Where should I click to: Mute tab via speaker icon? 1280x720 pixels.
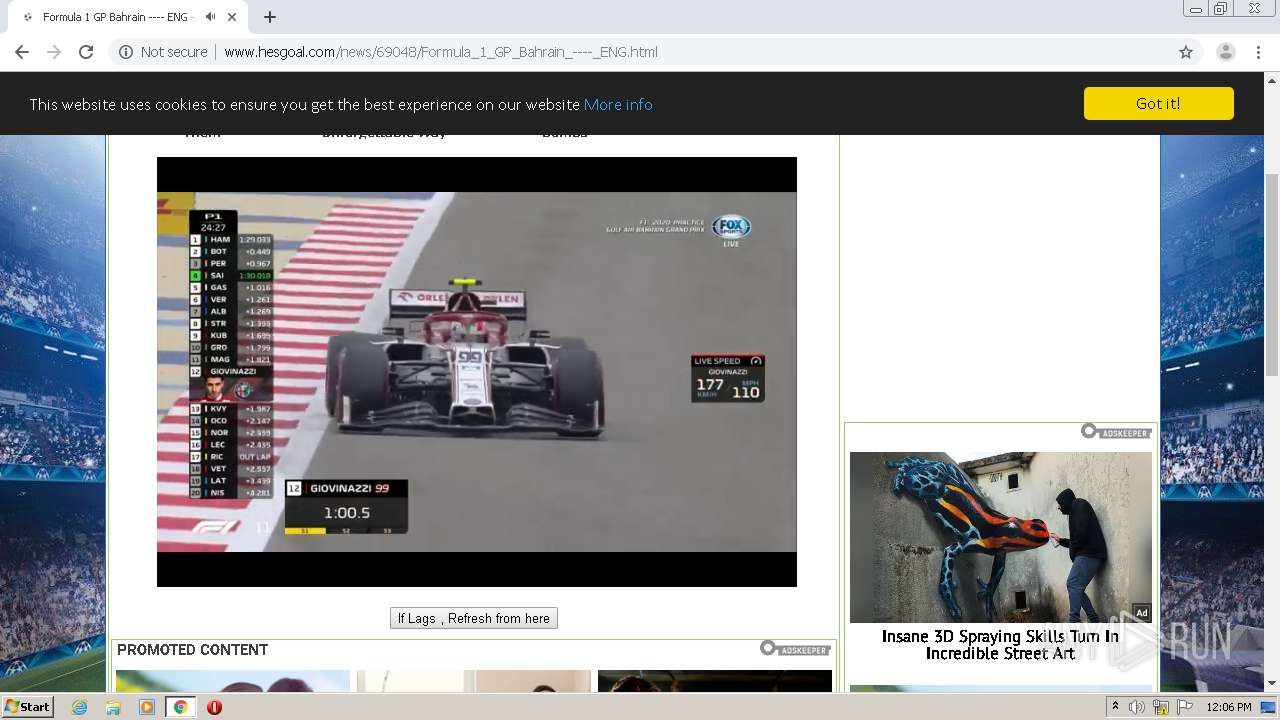point(210,17)
